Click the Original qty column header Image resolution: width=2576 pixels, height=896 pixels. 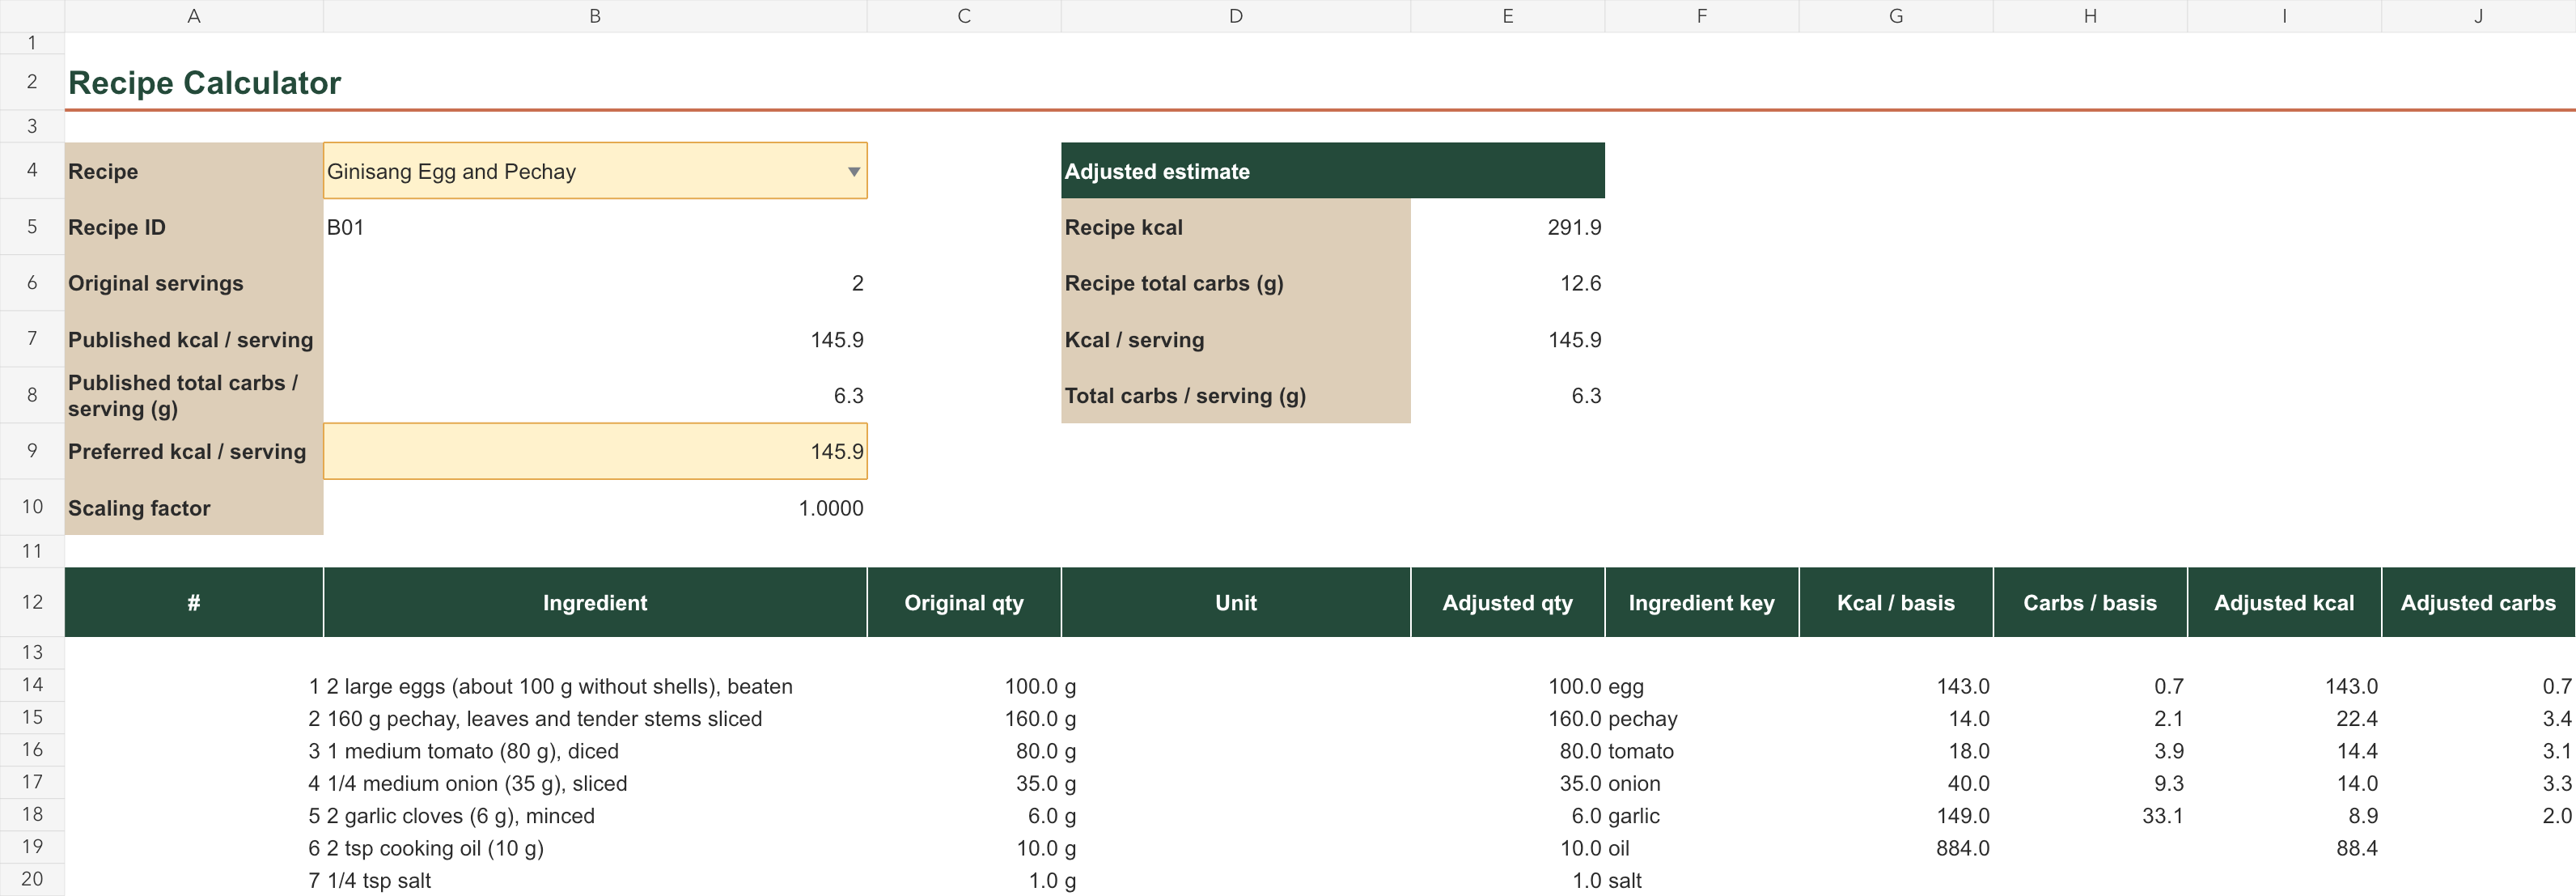coord(964,602)
